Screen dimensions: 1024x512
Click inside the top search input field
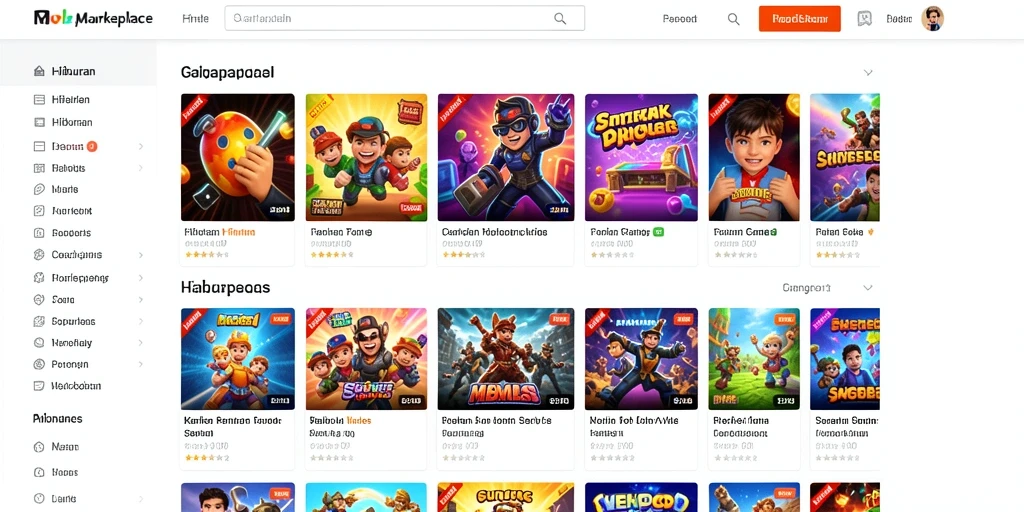click(404, 18)
